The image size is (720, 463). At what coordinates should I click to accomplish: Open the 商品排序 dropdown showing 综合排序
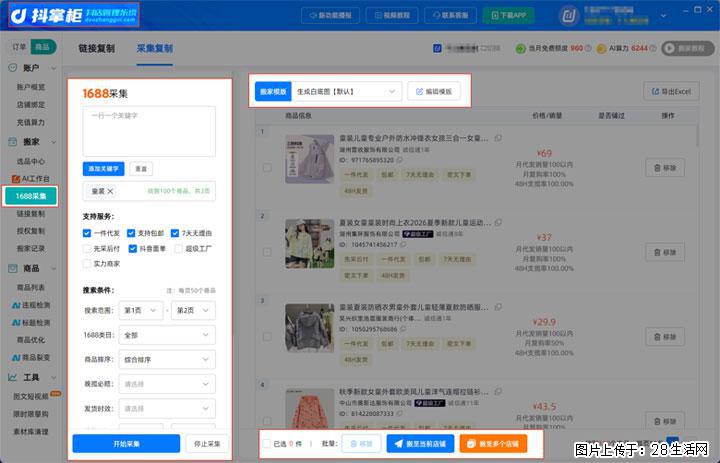click(167, 360)
